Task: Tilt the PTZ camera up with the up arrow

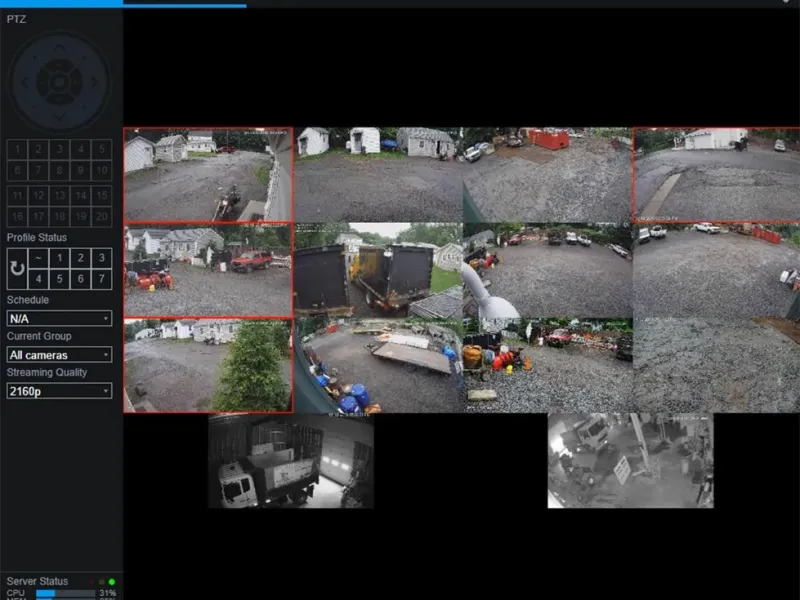Action: (60, 48)
